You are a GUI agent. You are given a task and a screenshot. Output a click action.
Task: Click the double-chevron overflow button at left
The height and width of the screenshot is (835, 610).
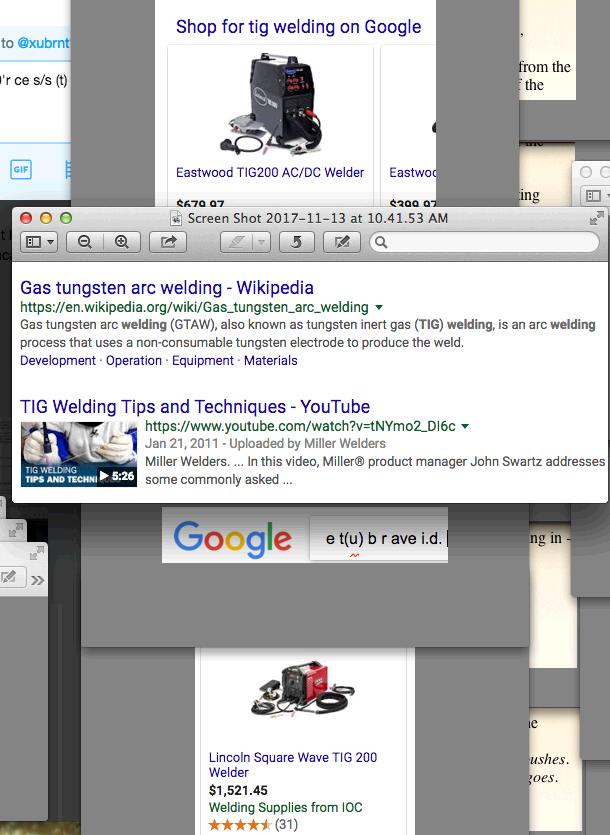(x=37, y=580)
